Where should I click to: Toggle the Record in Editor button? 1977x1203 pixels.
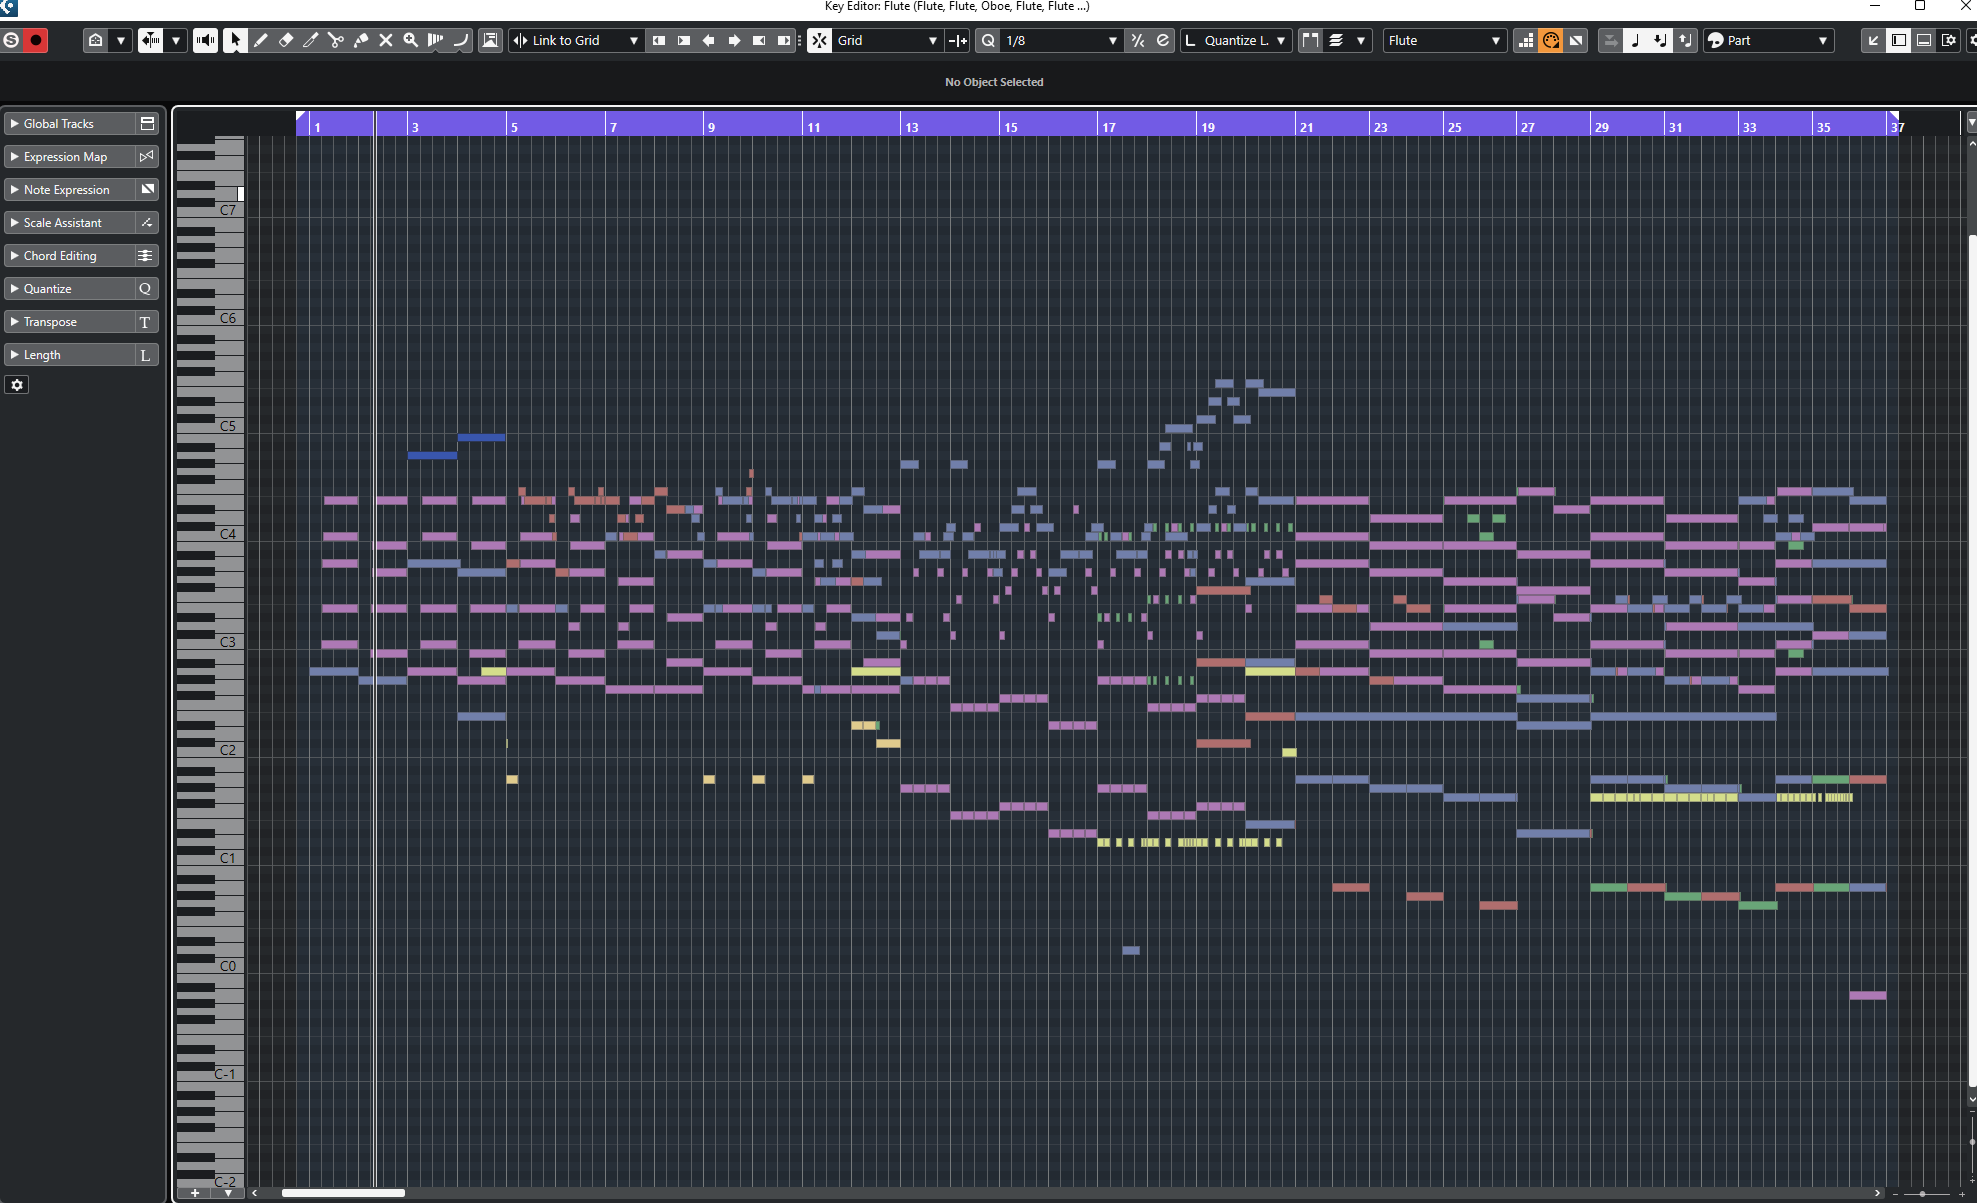36,40
